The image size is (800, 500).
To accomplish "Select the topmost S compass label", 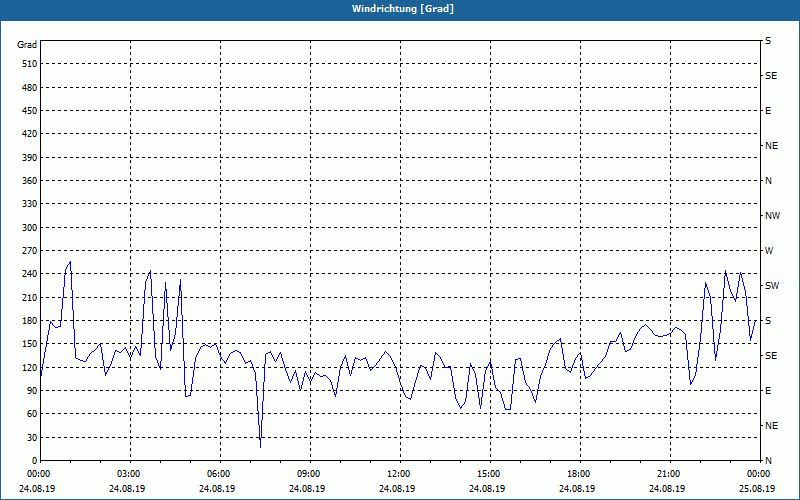I will click(x=768, y=41).
